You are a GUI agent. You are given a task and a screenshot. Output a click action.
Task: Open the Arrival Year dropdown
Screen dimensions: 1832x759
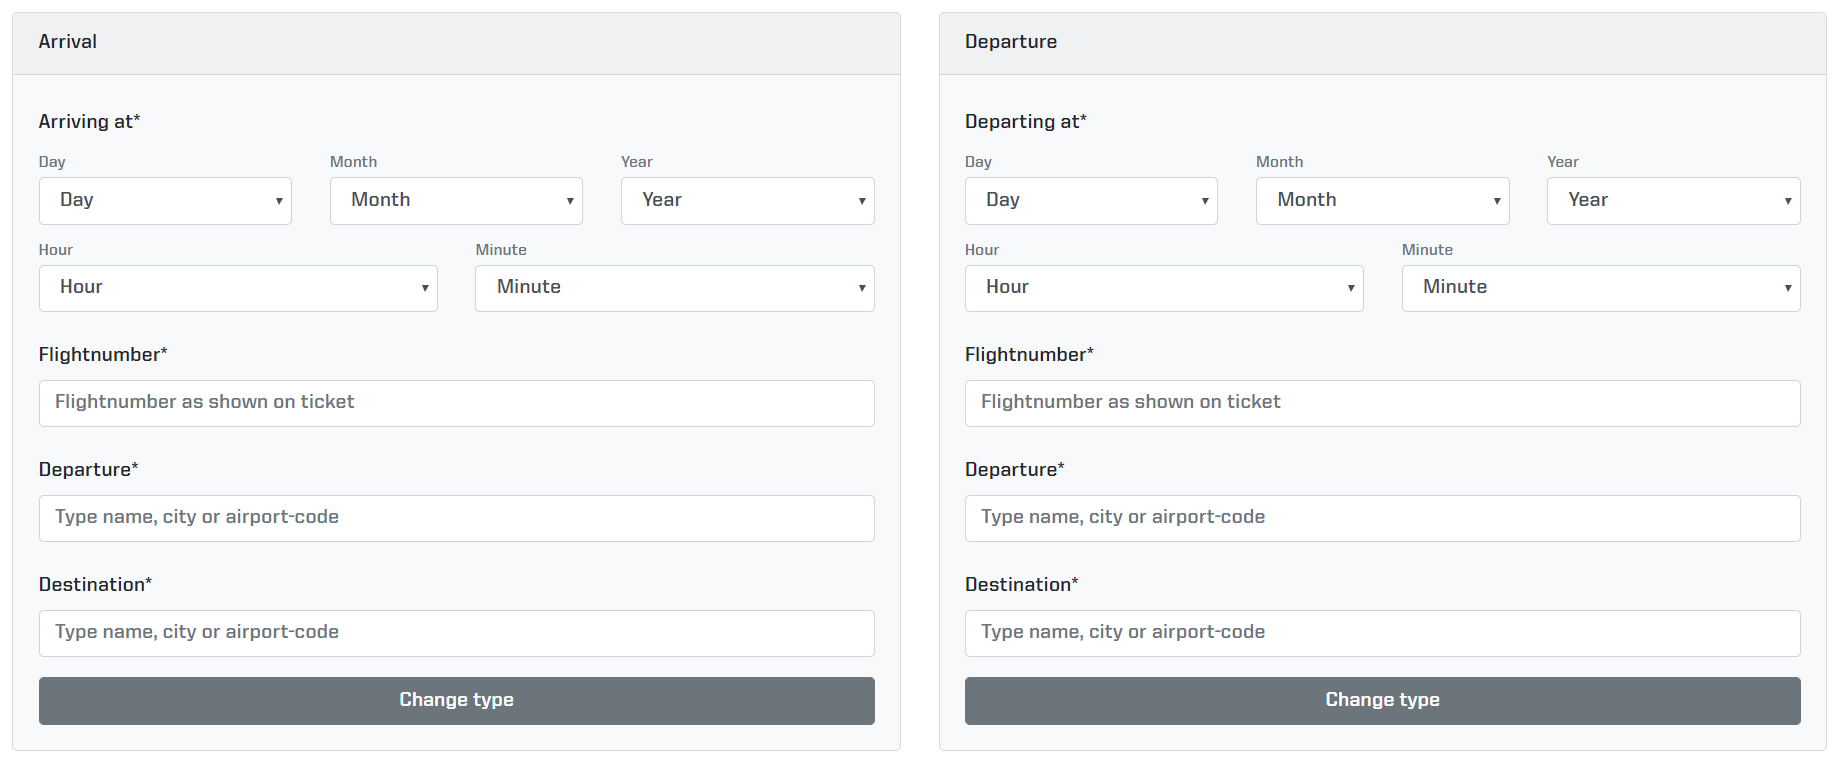(747, 201)
